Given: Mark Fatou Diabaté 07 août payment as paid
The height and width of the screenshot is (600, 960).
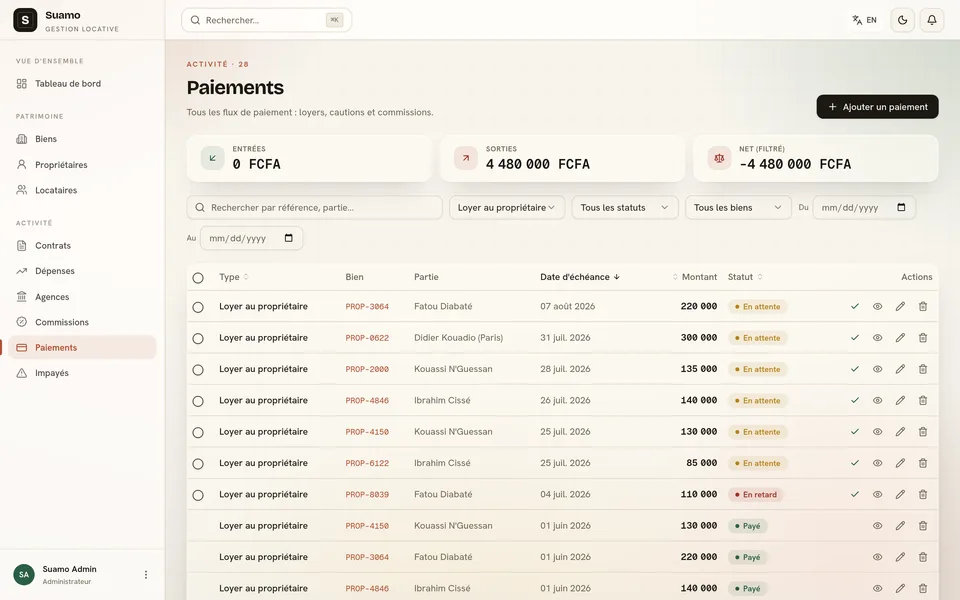Looking at the screenshot, I should (855, 306).
